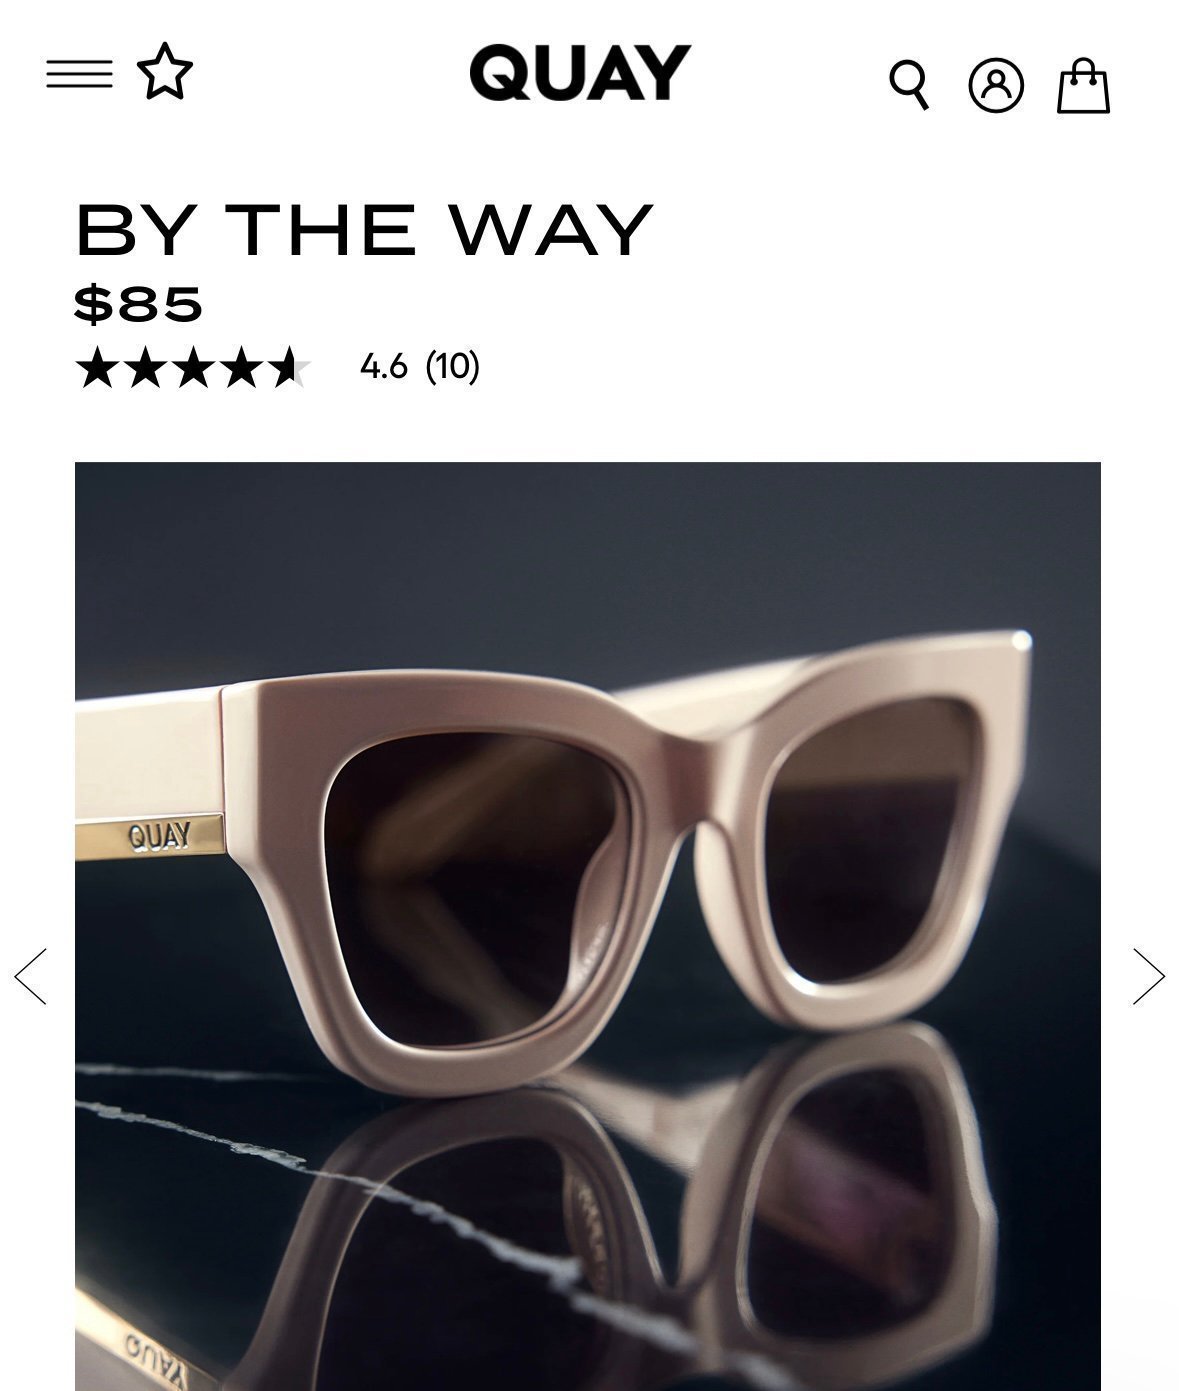Click the partially filled fifth rating star
The image size is (1179, 1391).
[289, 367]
